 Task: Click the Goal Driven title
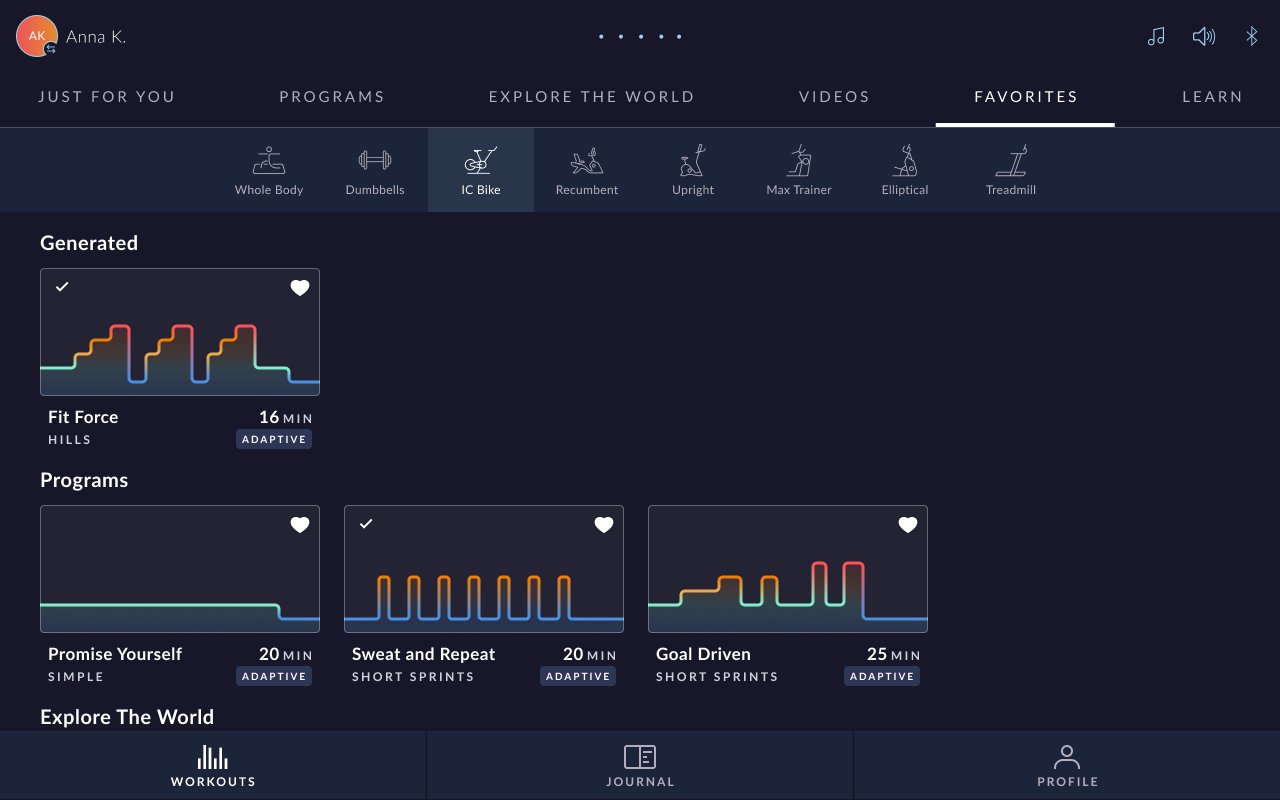703,654
